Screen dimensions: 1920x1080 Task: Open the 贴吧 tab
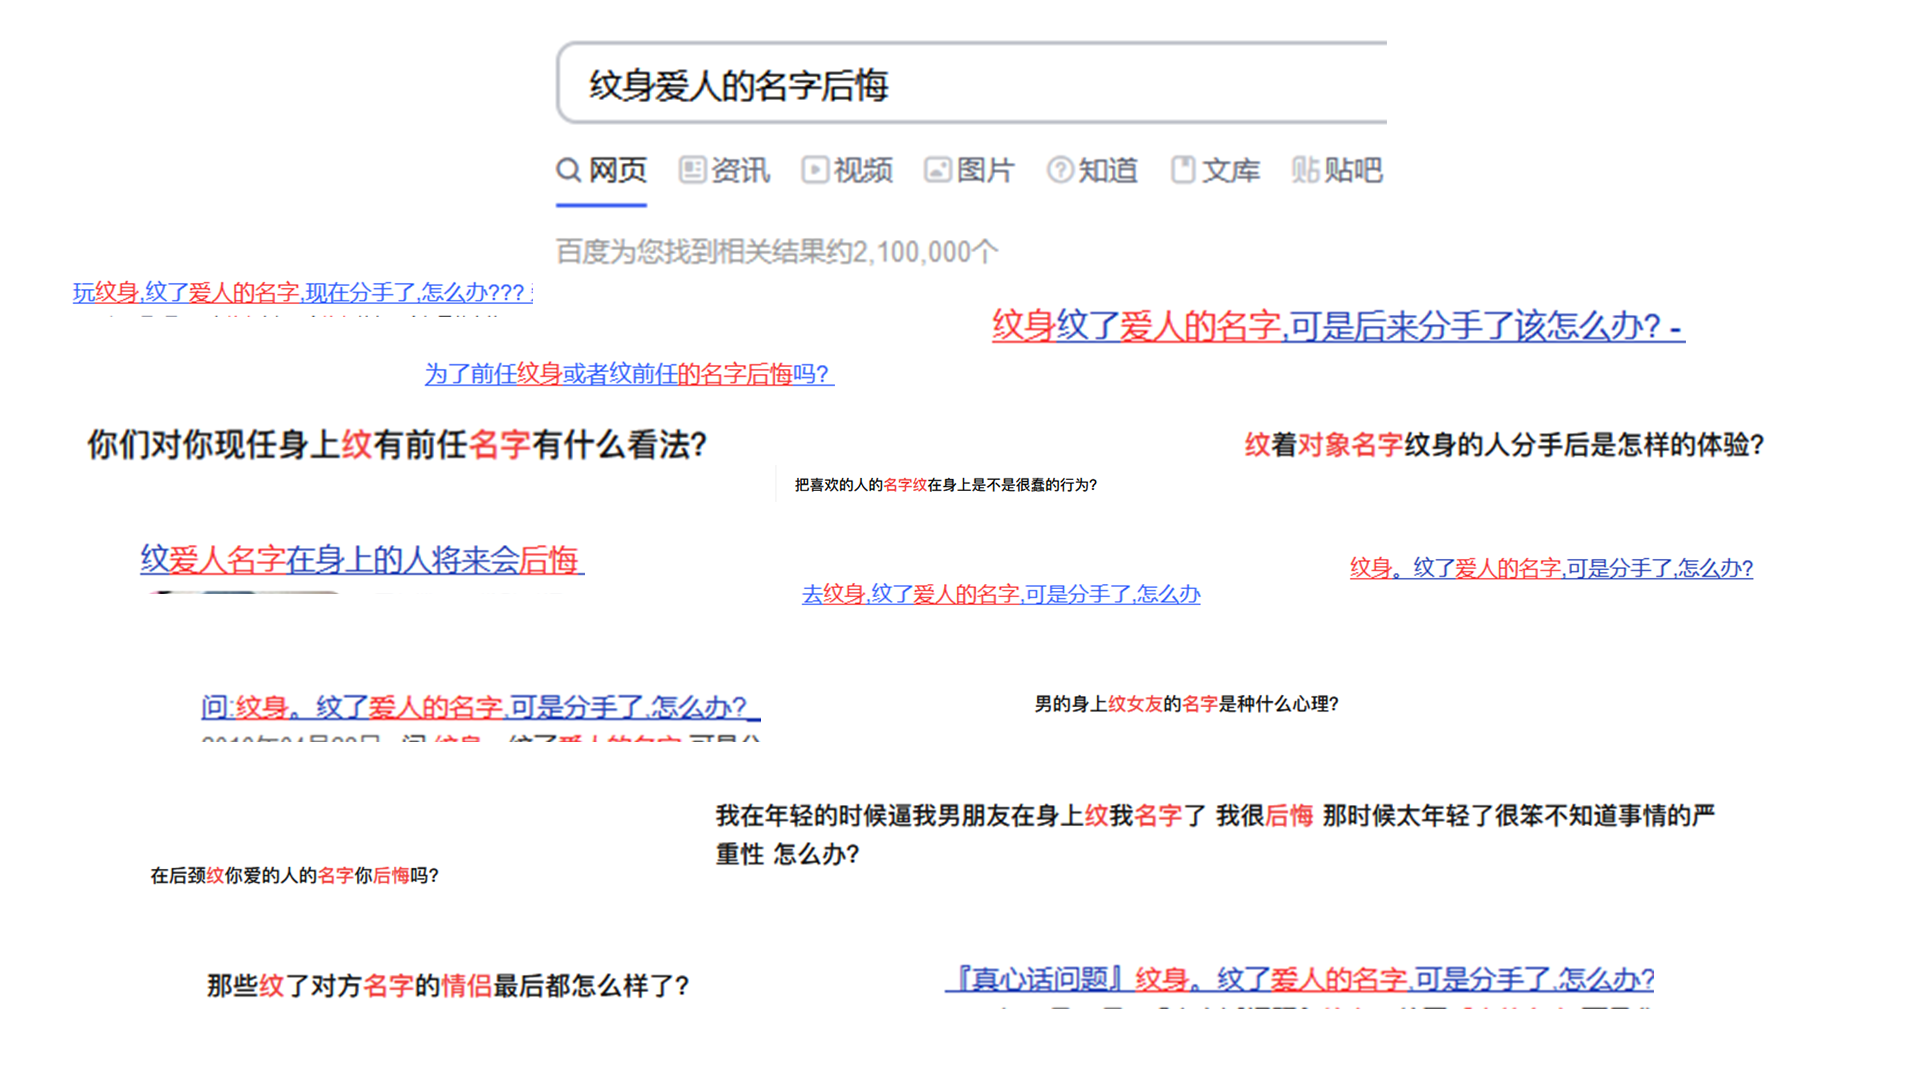coord(1337,170)
